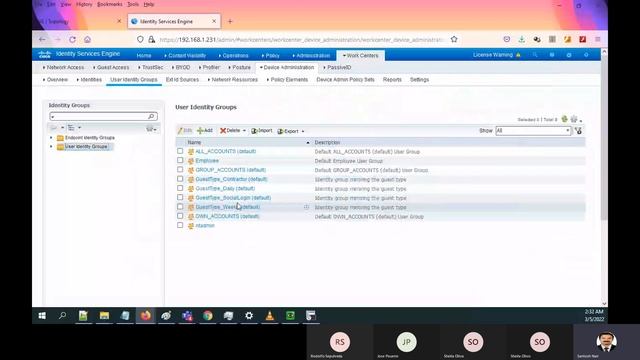Viewport: 640px width, 360px height.
Task: Open the Settings tab in Device Administration
Action: pyautogui.click(x=420, y=80)
